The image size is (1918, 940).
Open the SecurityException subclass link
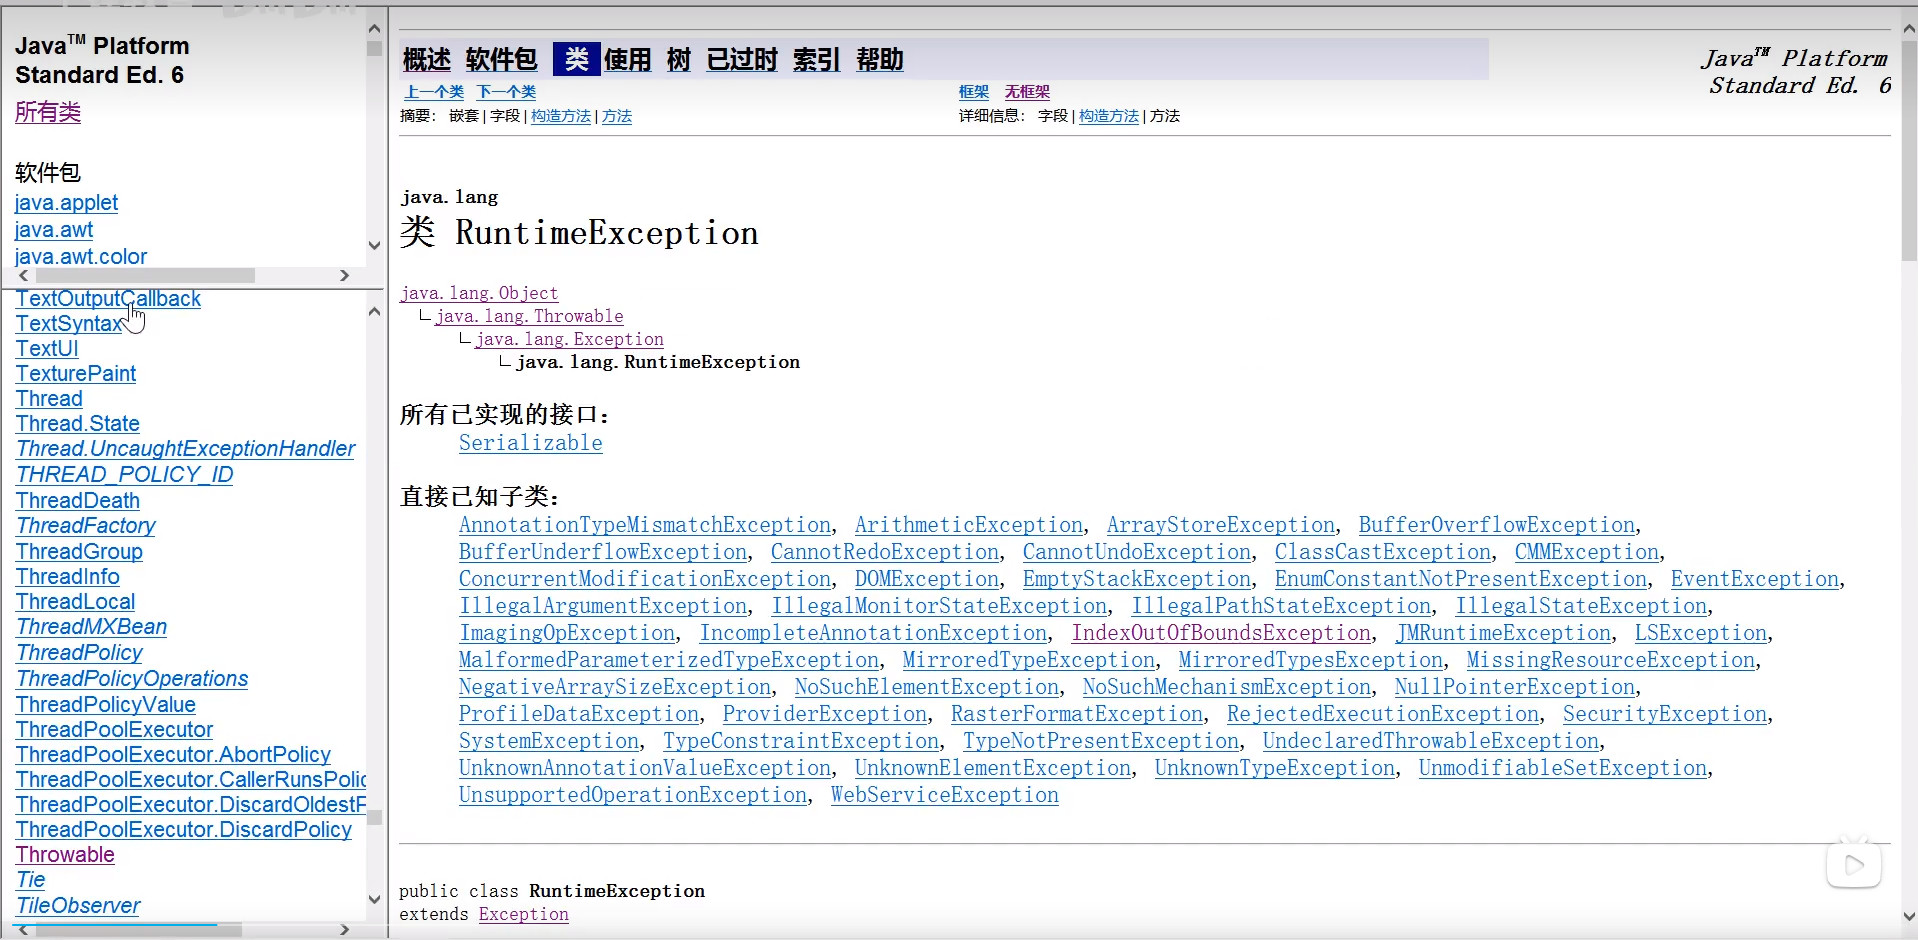tap(1665, 714)
